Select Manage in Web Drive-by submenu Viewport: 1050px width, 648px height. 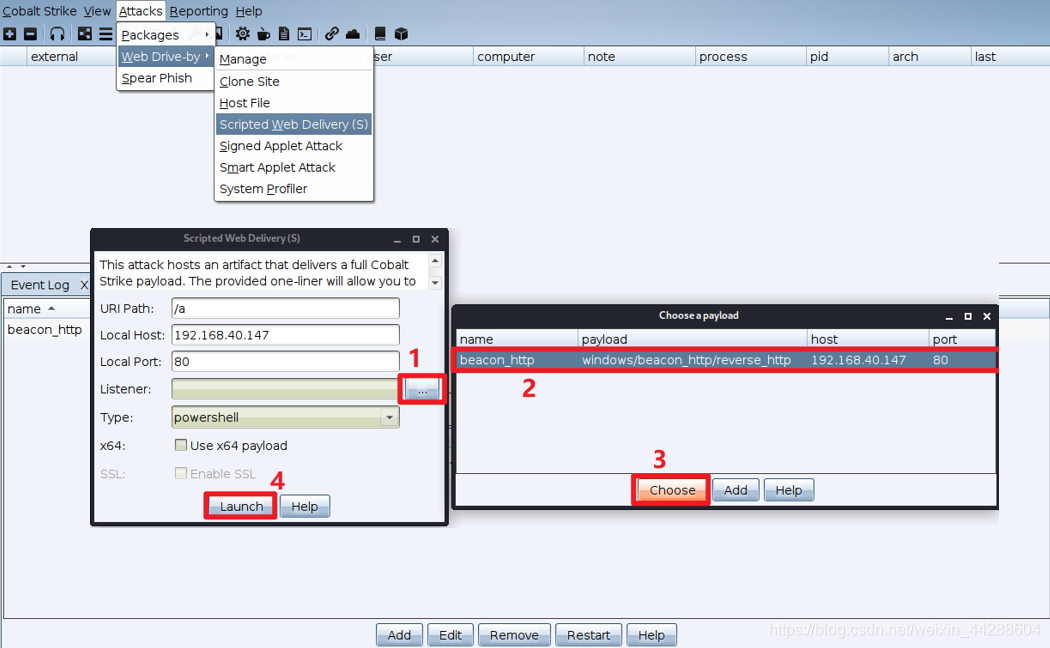point(293,59)
